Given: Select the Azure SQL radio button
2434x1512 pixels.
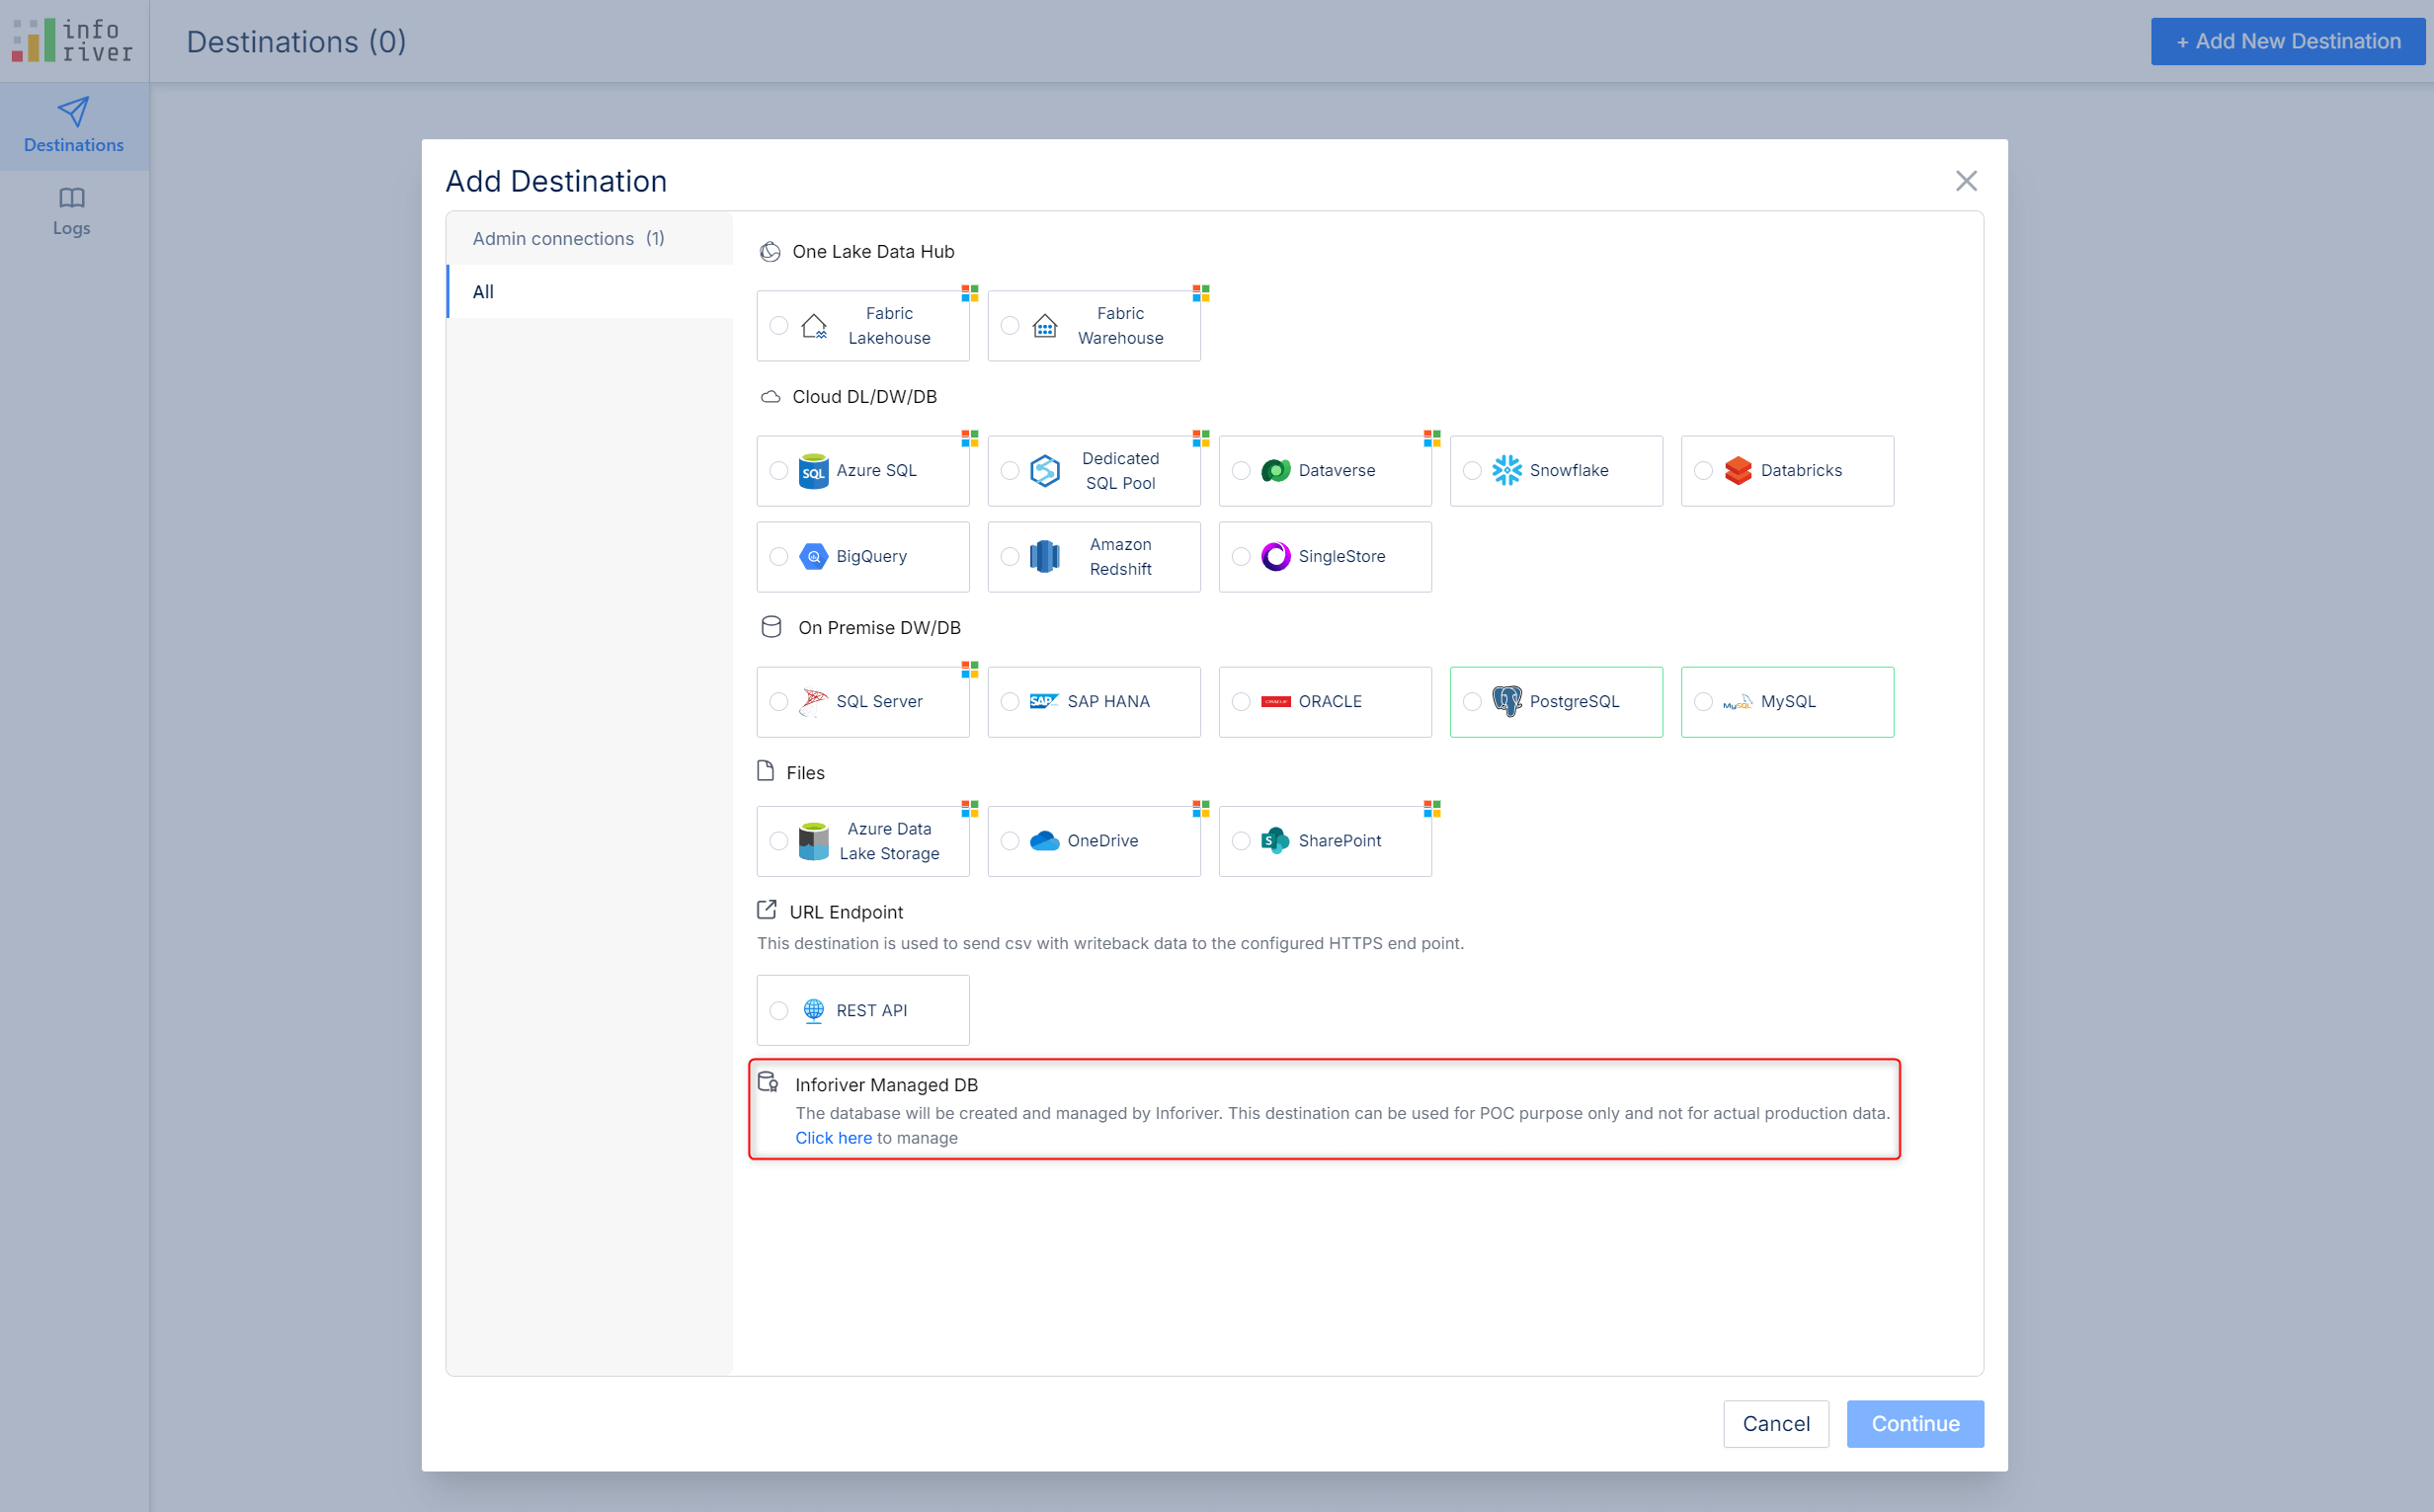Looking at the screenshot, I should [779, 471].
